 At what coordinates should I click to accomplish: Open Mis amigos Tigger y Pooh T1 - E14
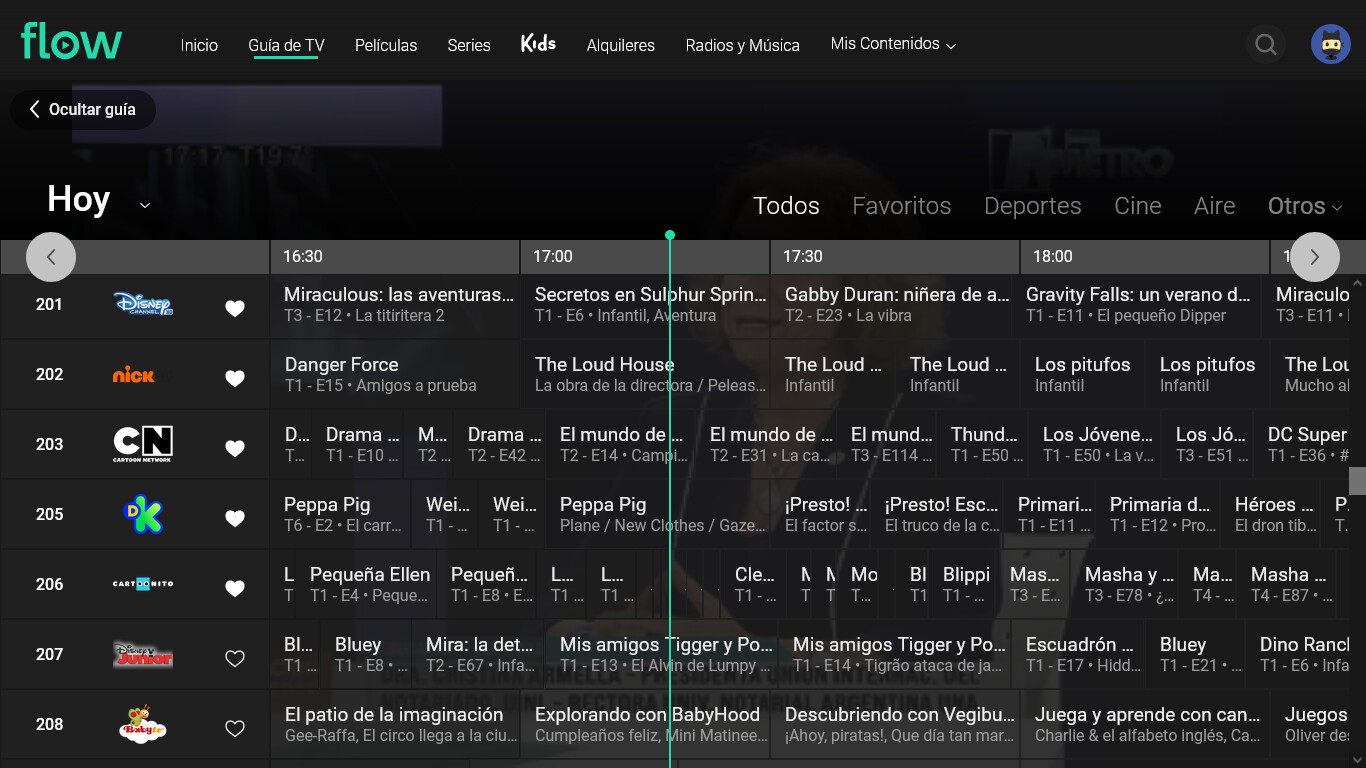coord(895,655)
